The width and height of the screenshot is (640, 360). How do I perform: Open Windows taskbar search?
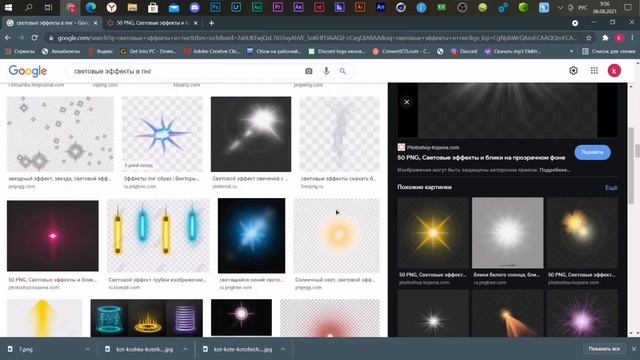[29, 7]
